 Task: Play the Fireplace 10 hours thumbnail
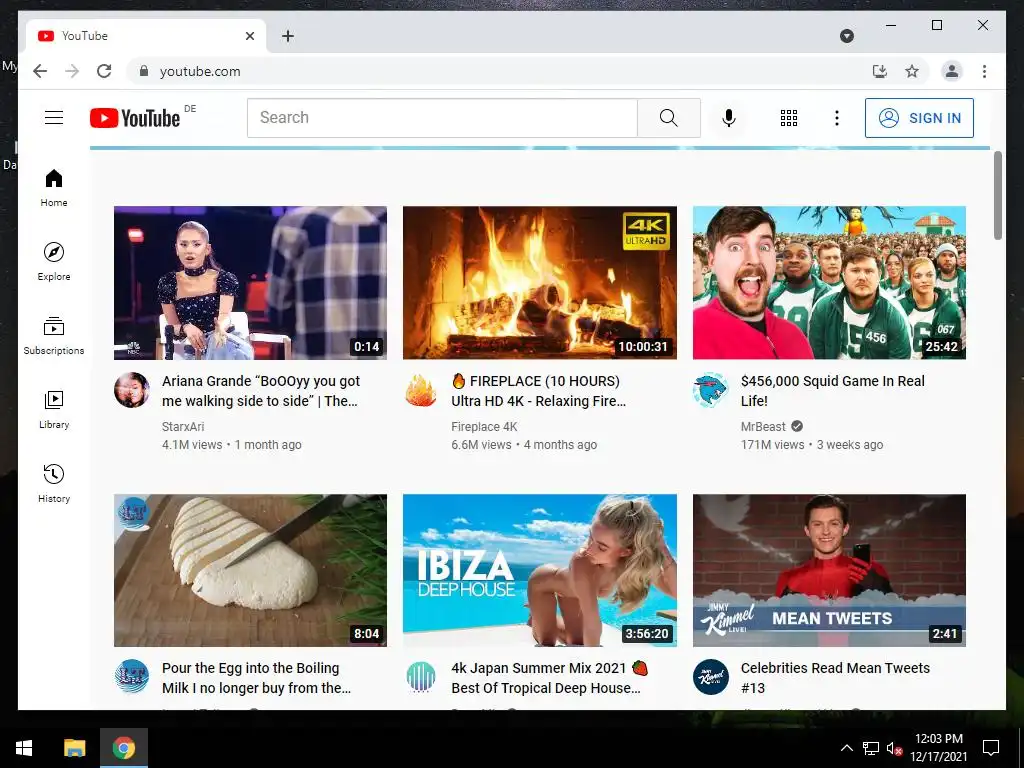[x=539, y=283]
